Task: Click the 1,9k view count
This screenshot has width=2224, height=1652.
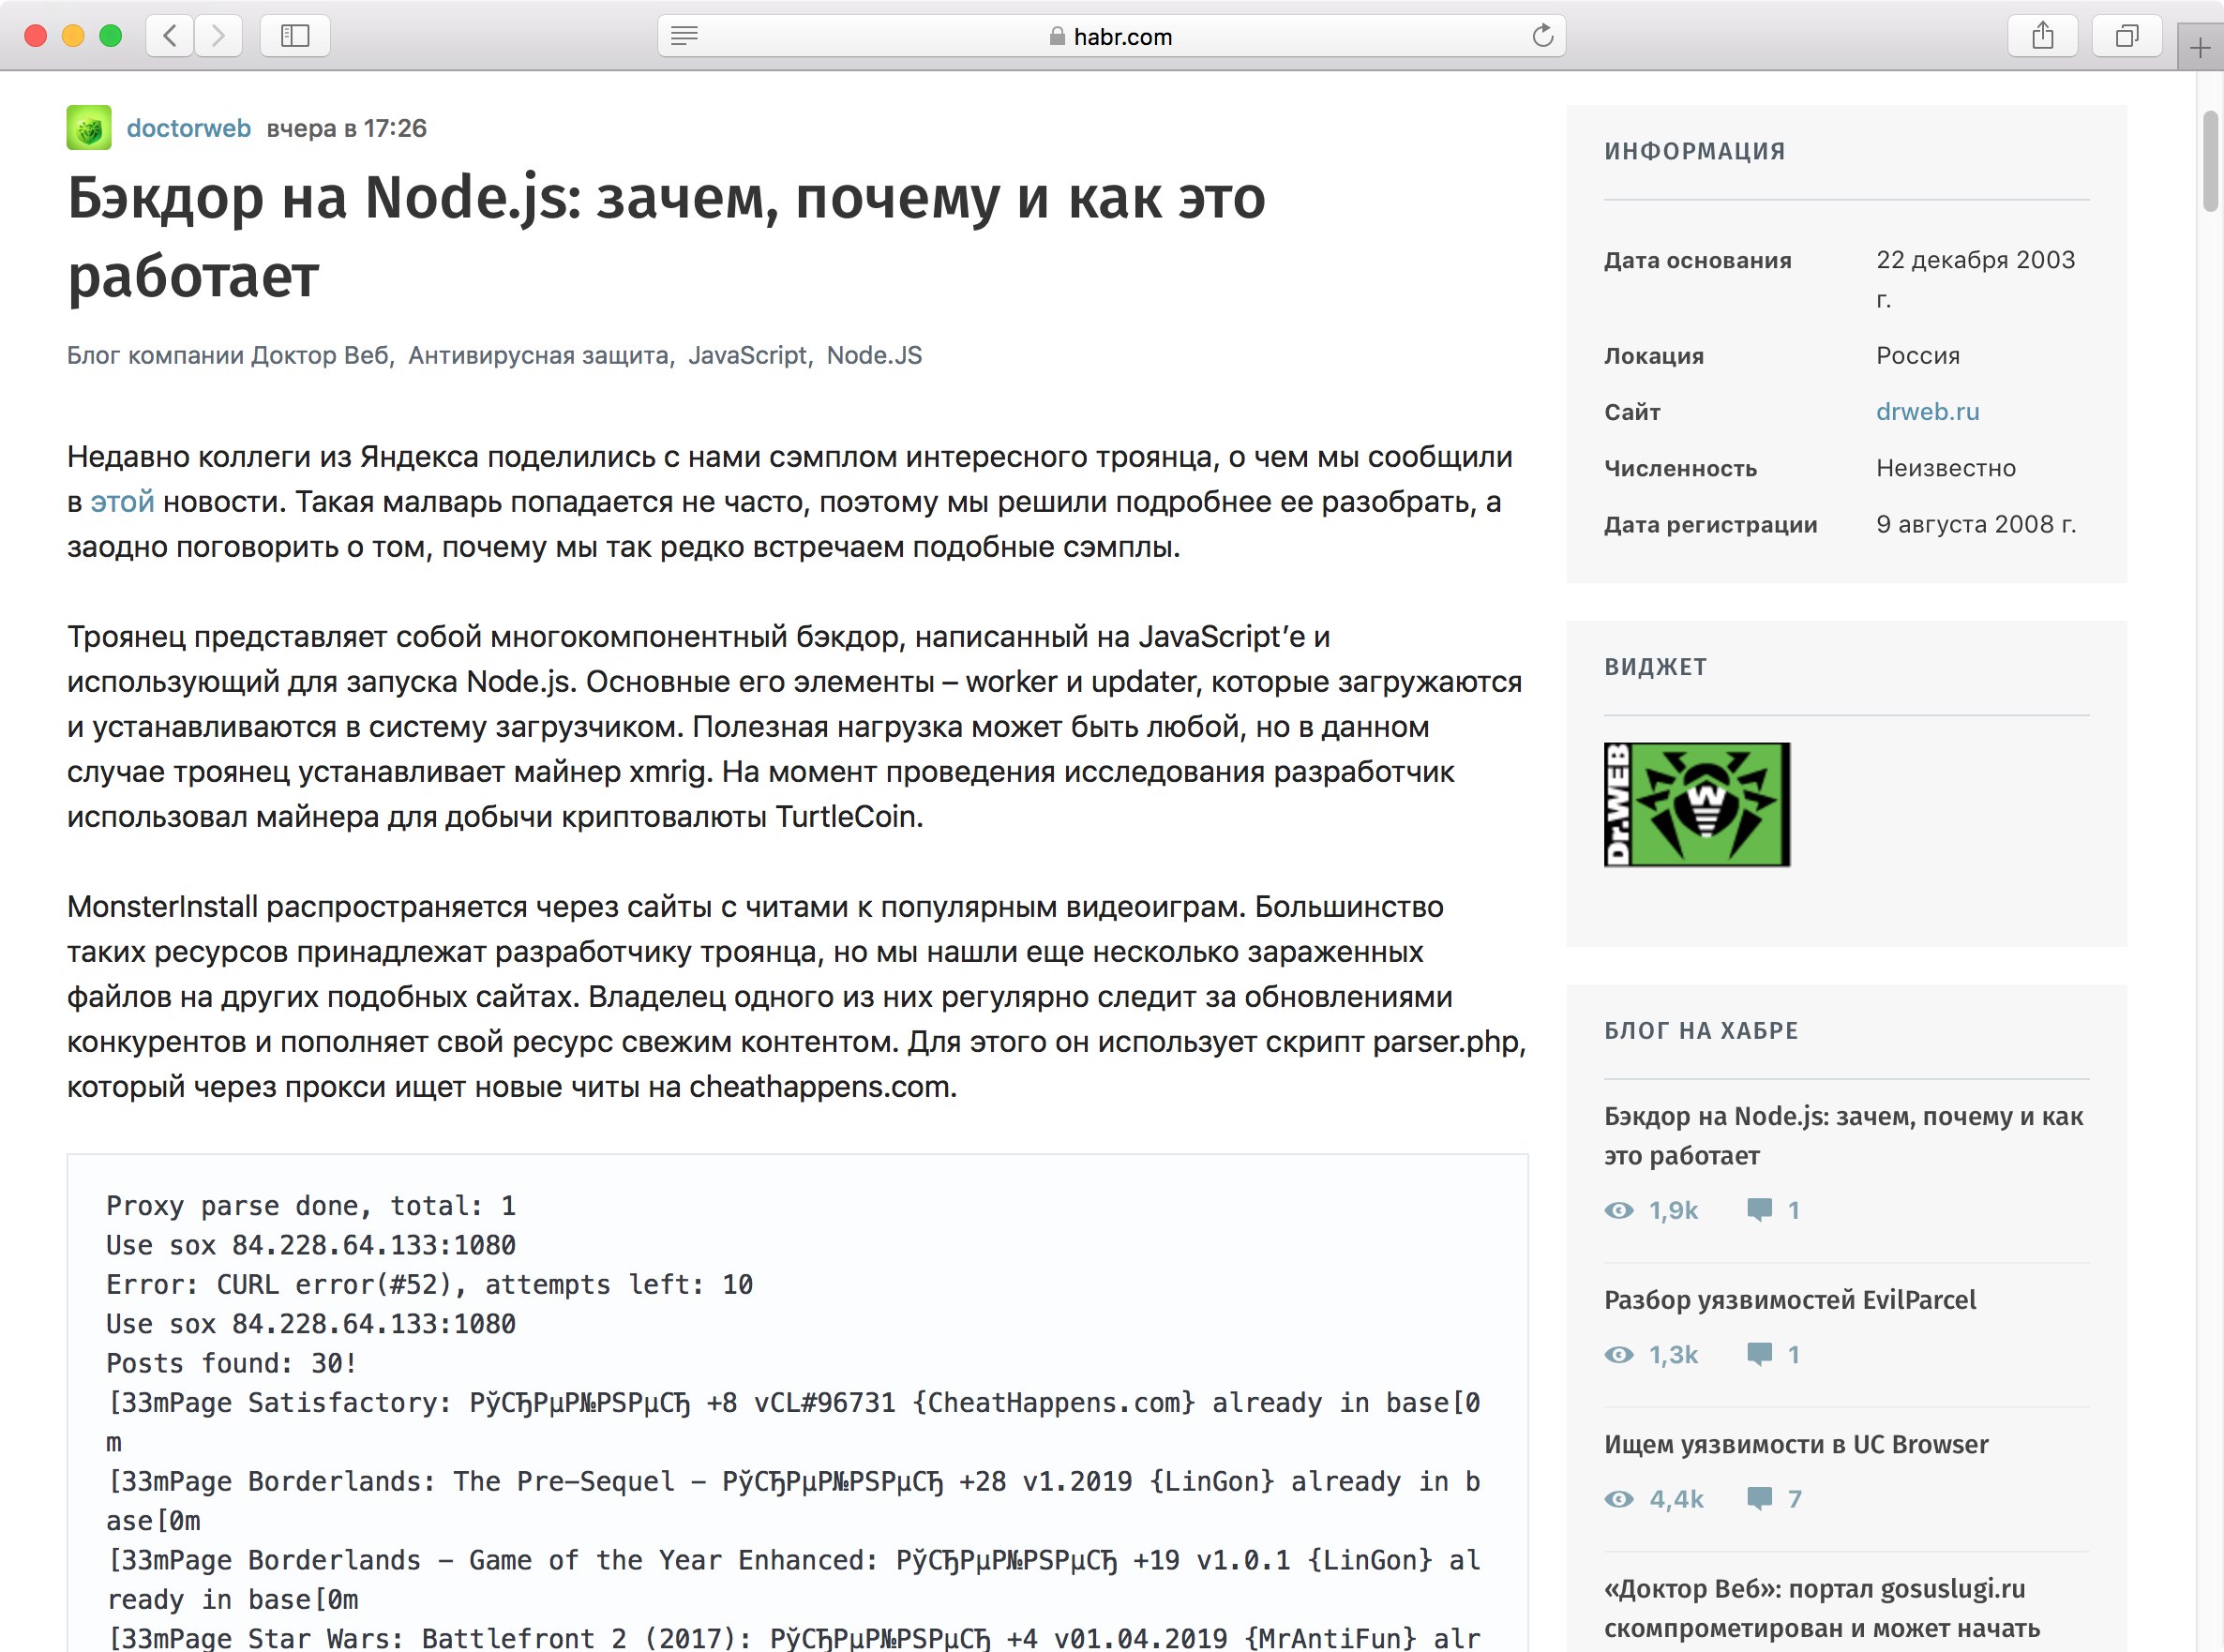Action: [1673, 1210]
